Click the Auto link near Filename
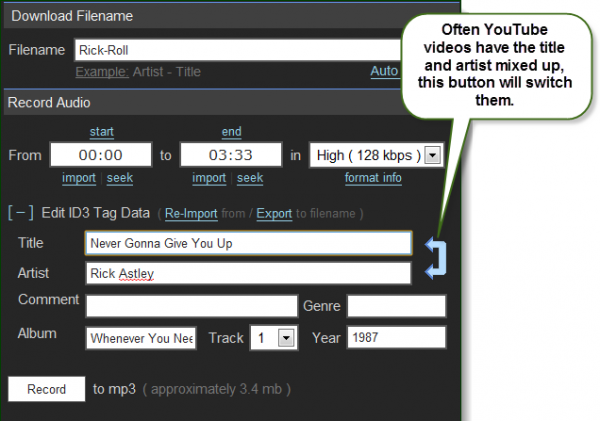Viewport: 600px width, 421px height. (x=384, y=71)
